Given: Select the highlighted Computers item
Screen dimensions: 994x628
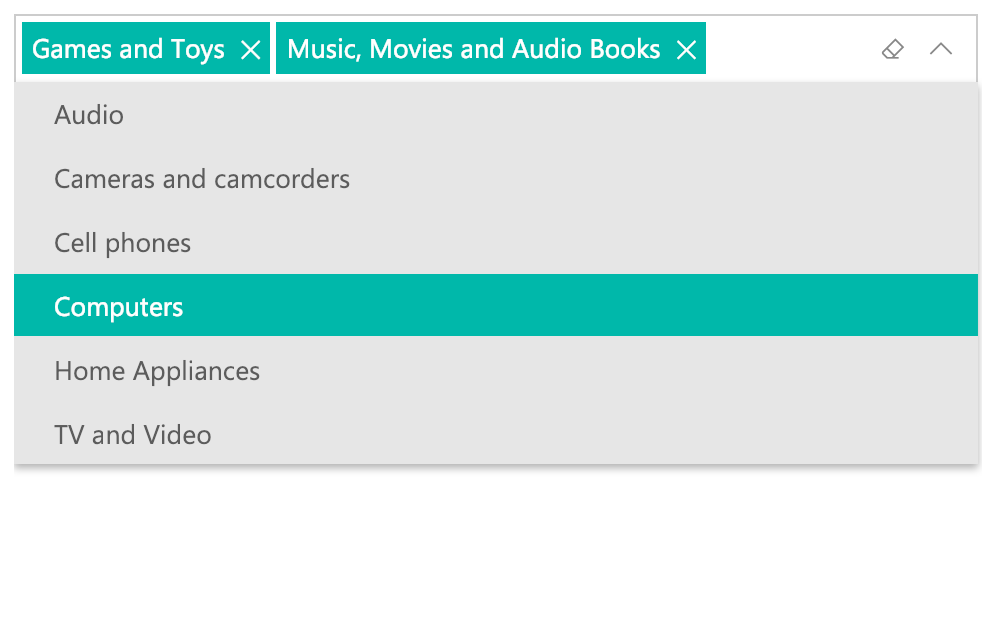Looking at the screenshot, I should pos(496,305).
